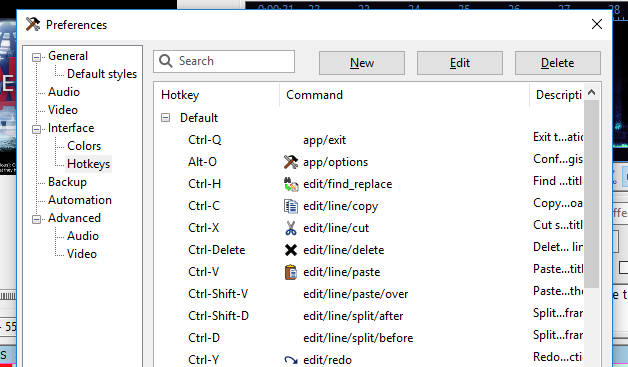Select the edit/line/cut command text
This screenshot has width=628, height=367.
coord(336,228)
